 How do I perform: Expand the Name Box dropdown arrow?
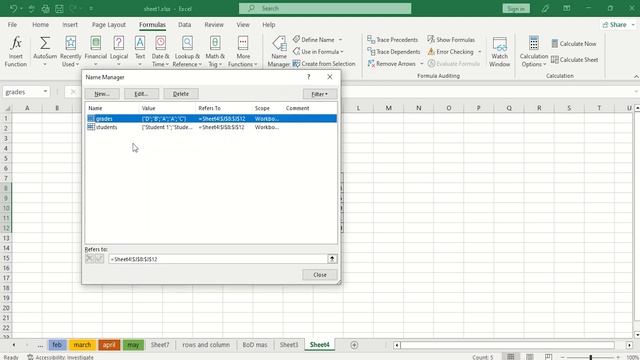click(x=45, y=91)
